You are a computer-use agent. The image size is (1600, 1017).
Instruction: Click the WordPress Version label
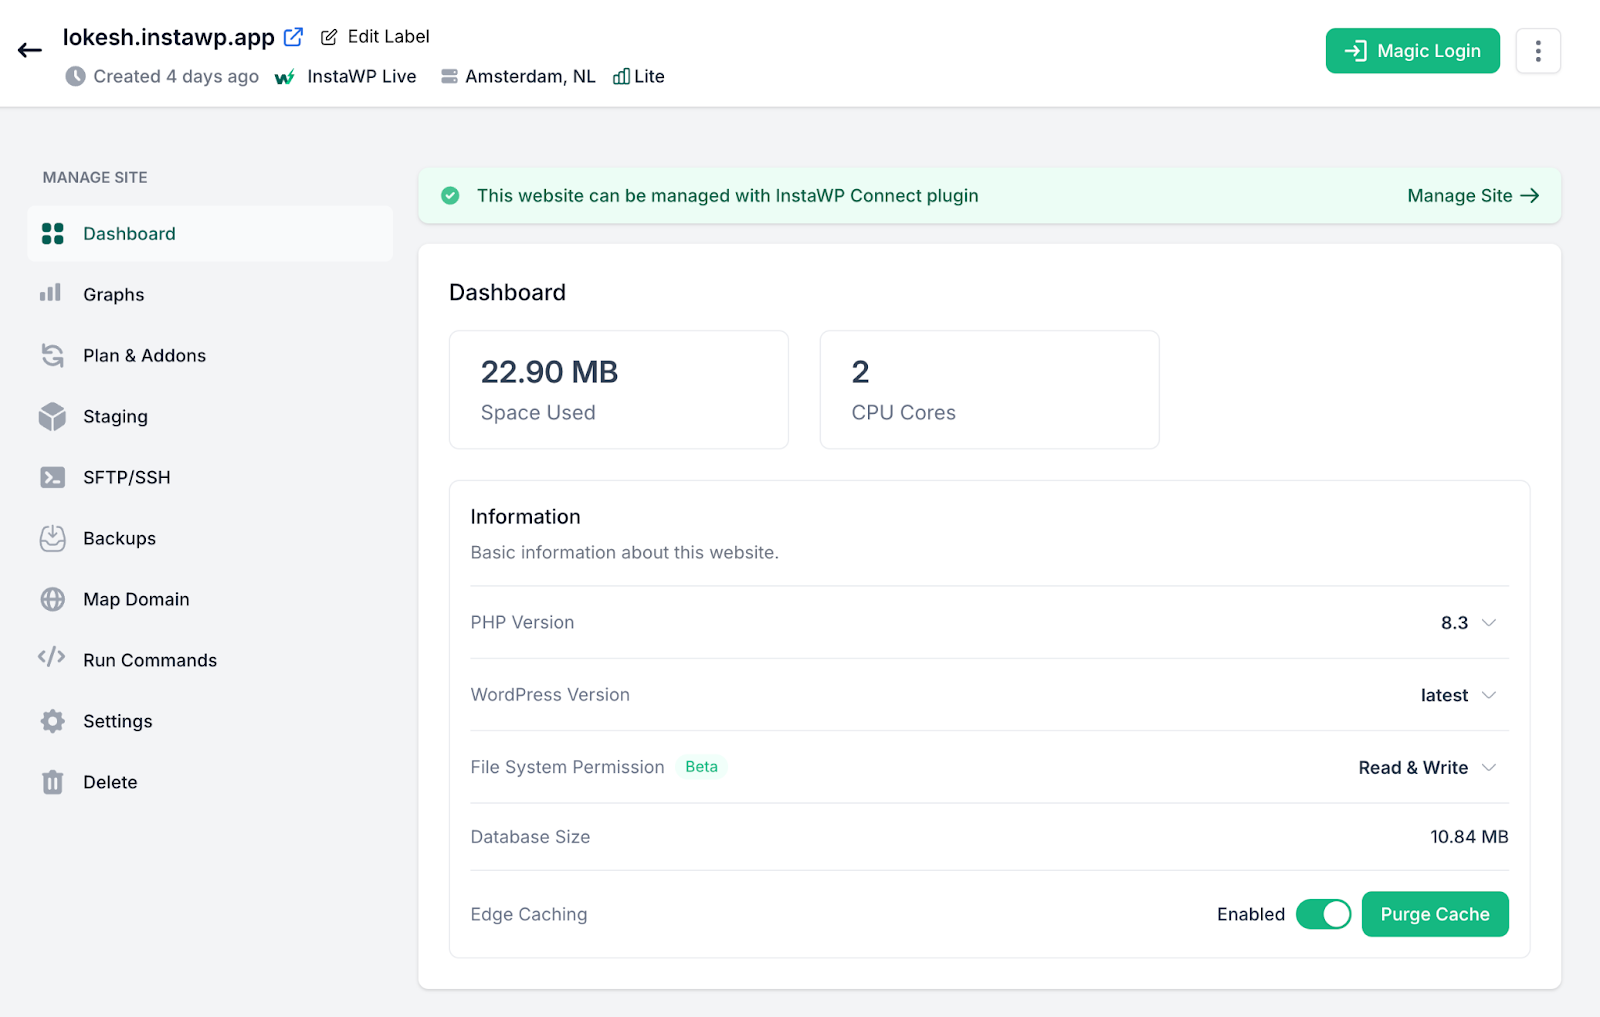pyautogui.click(x=550, y=695)
